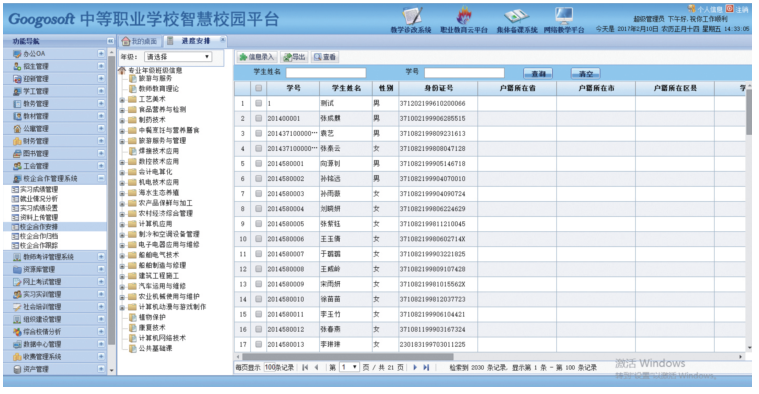Go to the next page with pager arrow
Image resolution: width=759 pixels, height=394 pixels.
click(415, 367)
